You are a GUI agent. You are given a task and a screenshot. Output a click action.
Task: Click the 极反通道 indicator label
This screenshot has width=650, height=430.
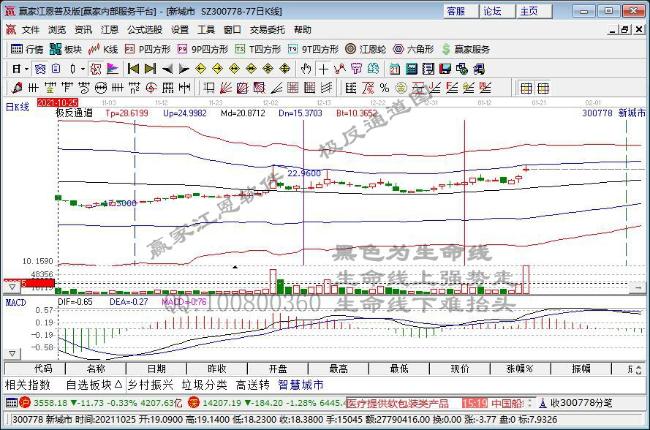click(x=74, y=113)
